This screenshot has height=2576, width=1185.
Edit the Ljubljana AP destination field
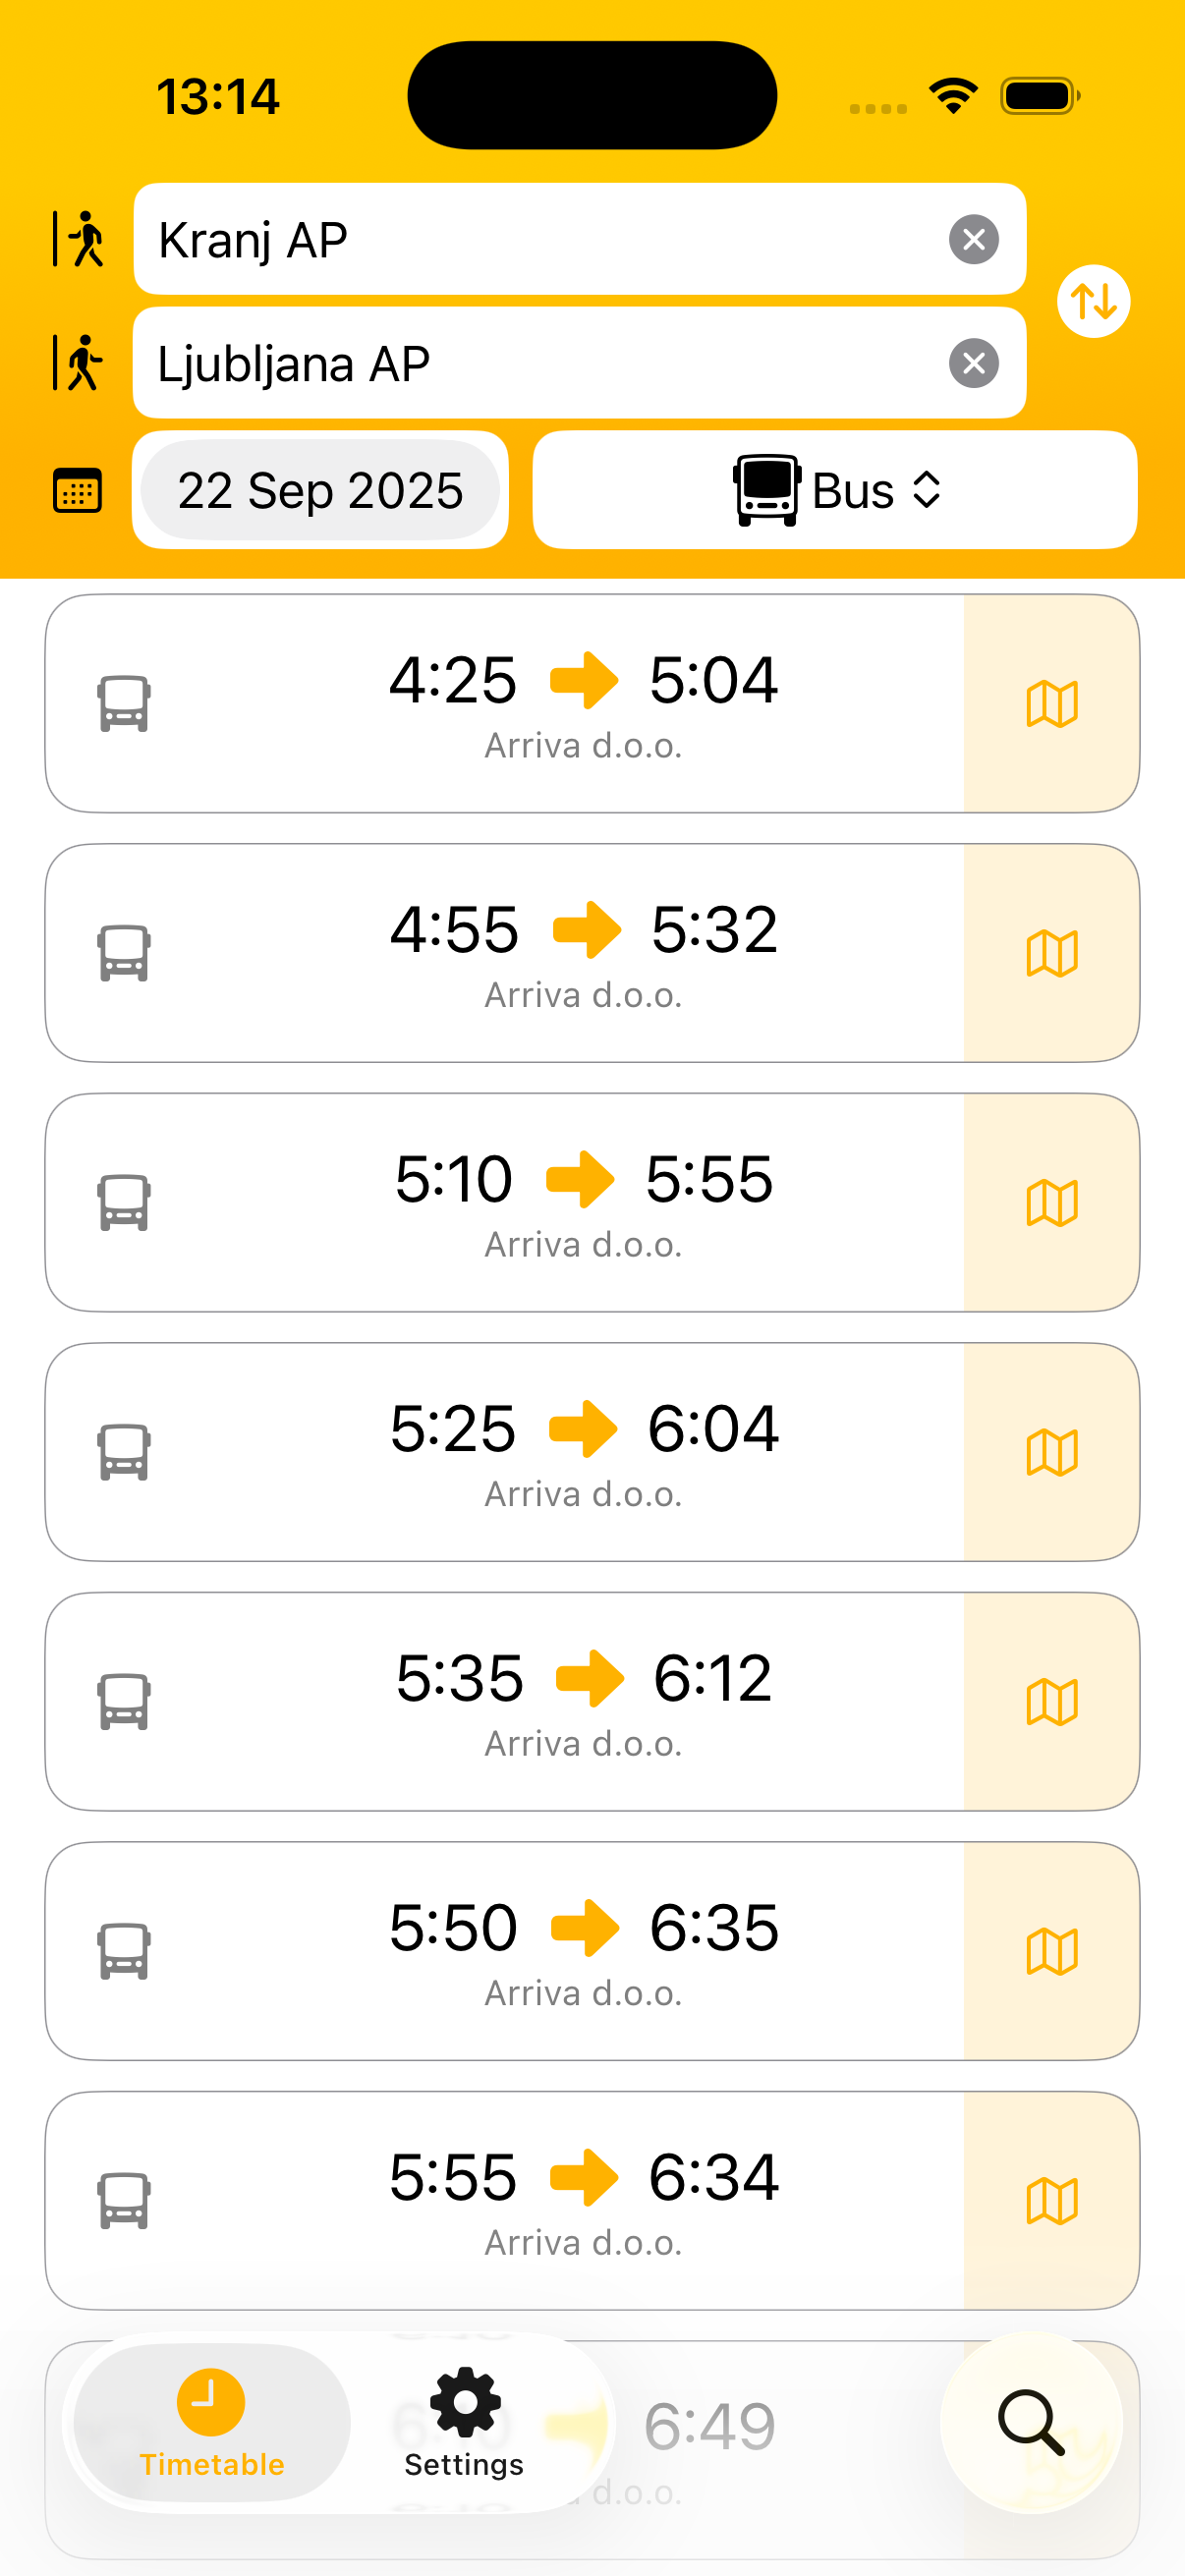point(540,363)
